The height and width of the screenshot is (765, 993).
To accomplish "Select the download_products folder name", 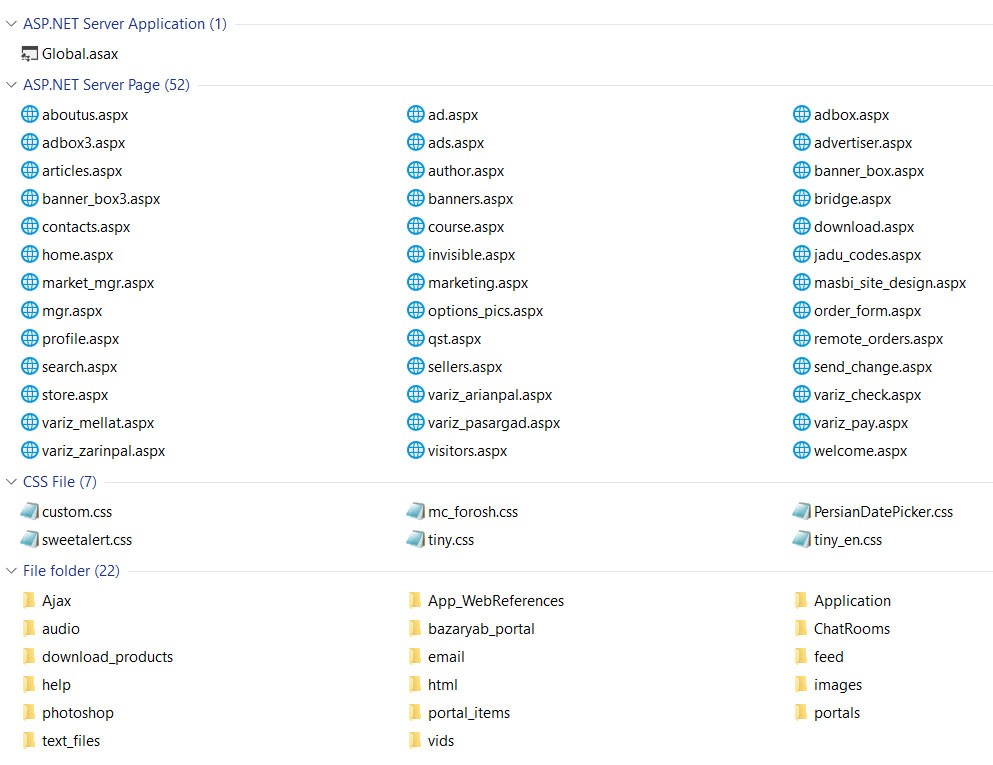I will pos(107,657).
